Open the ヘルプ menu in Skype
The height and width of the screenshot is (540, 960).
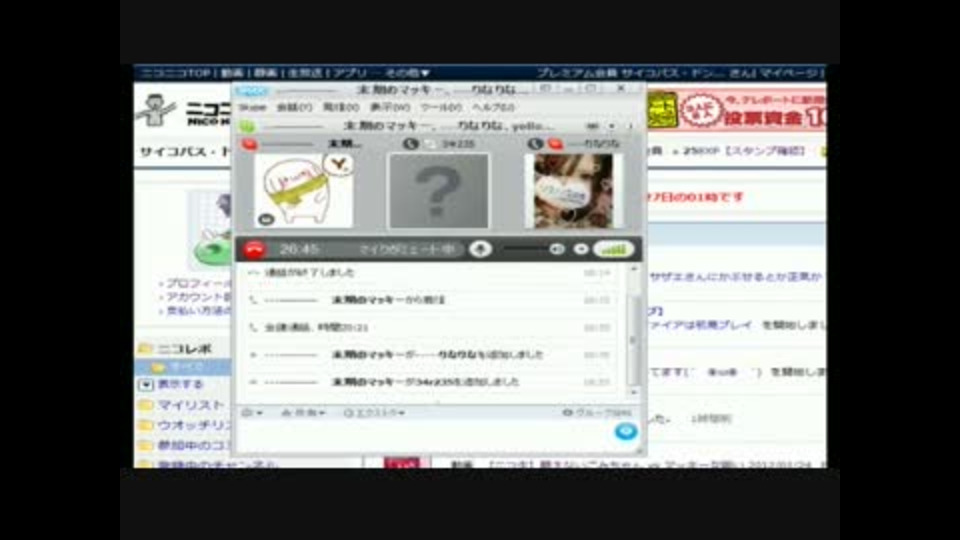coord(493,108)
